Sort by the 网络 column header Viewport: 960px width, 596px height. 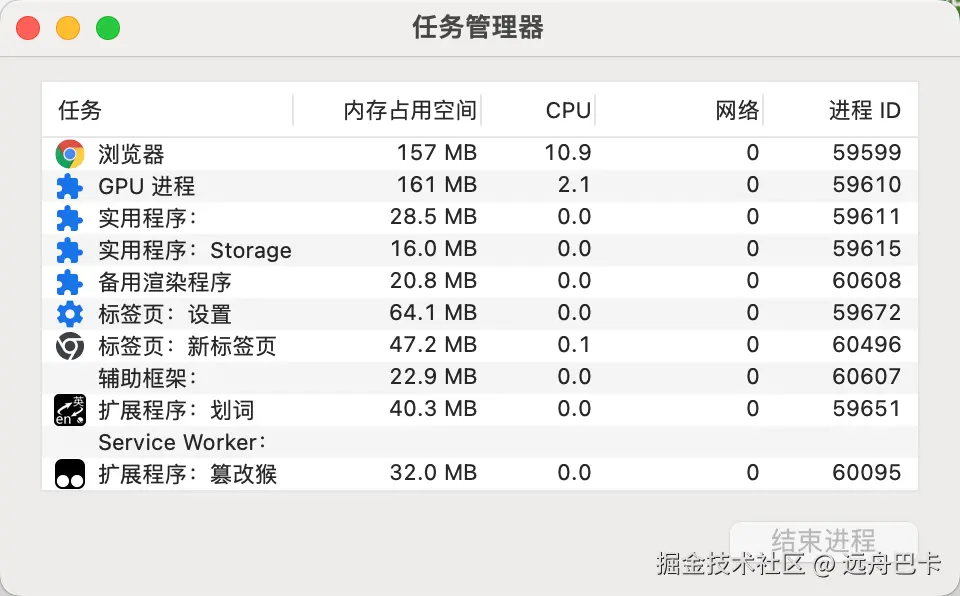pos(737,110)
